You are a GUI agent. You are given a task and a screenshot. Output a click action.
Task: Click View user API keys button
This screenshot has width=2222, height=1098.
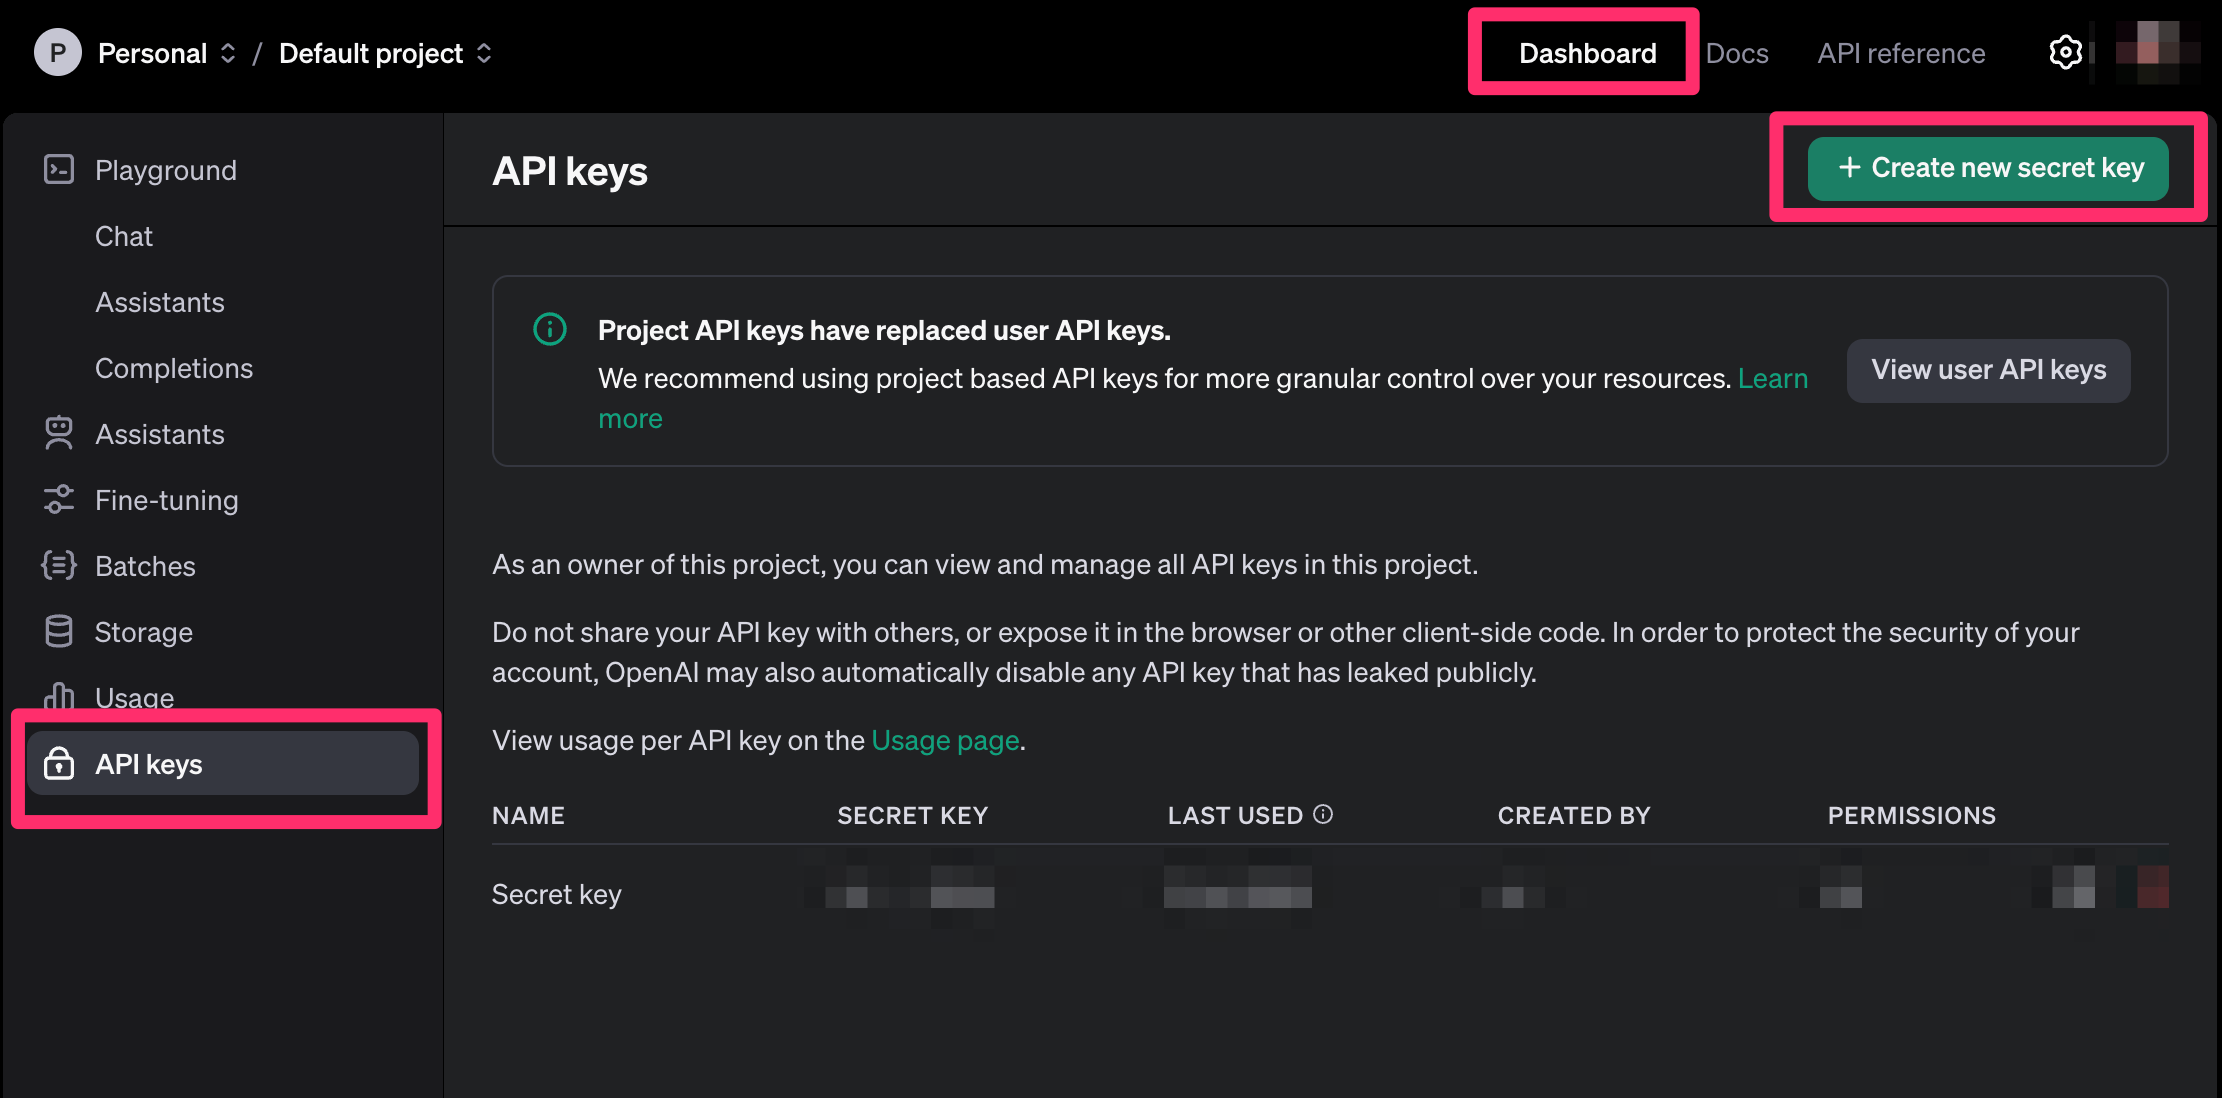click(1988, 370)
